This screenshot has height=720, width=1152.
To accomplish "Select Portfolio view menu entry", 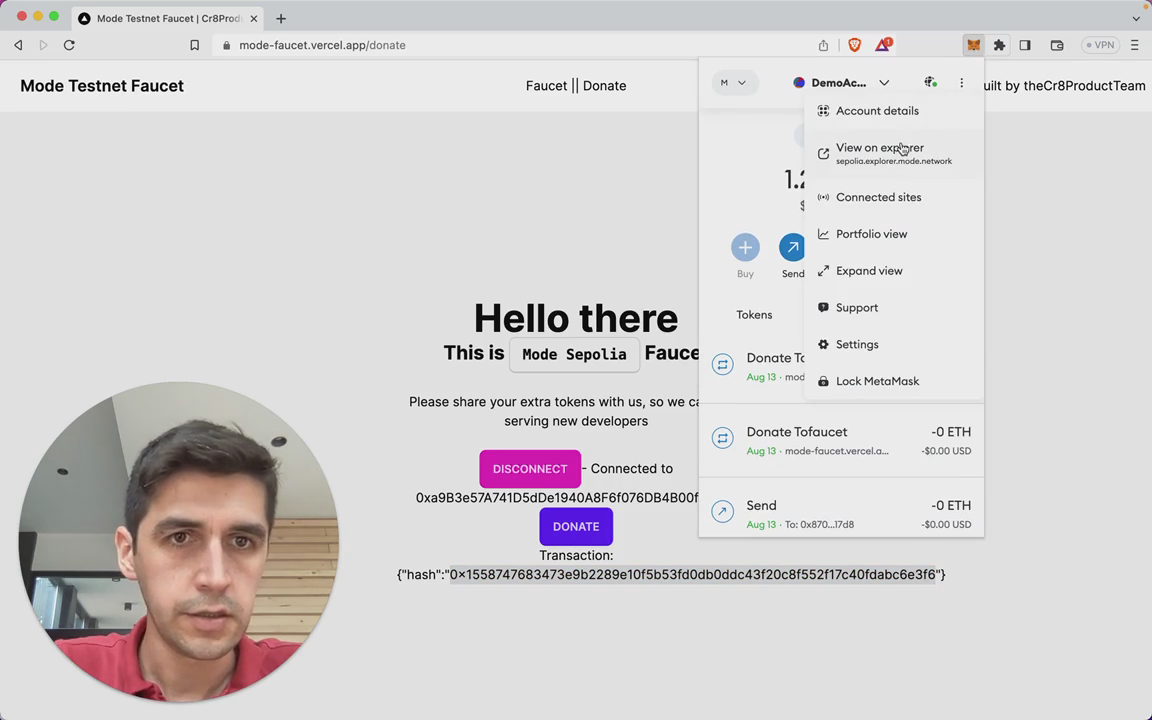I will (893, 234).
